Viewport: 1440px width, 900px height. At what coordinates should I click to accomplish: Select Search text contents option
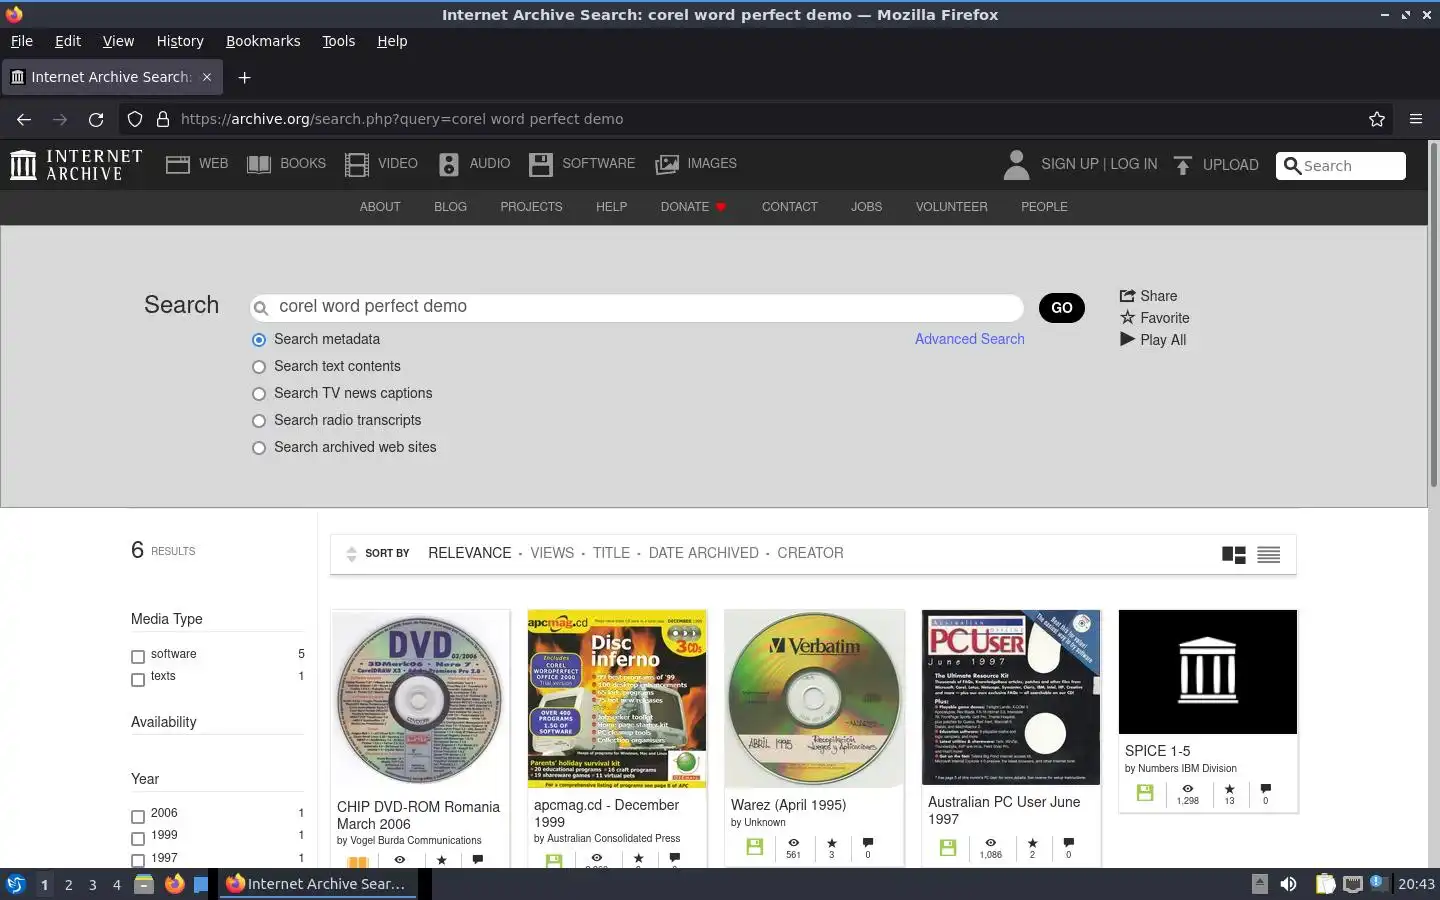coord(259,367)
